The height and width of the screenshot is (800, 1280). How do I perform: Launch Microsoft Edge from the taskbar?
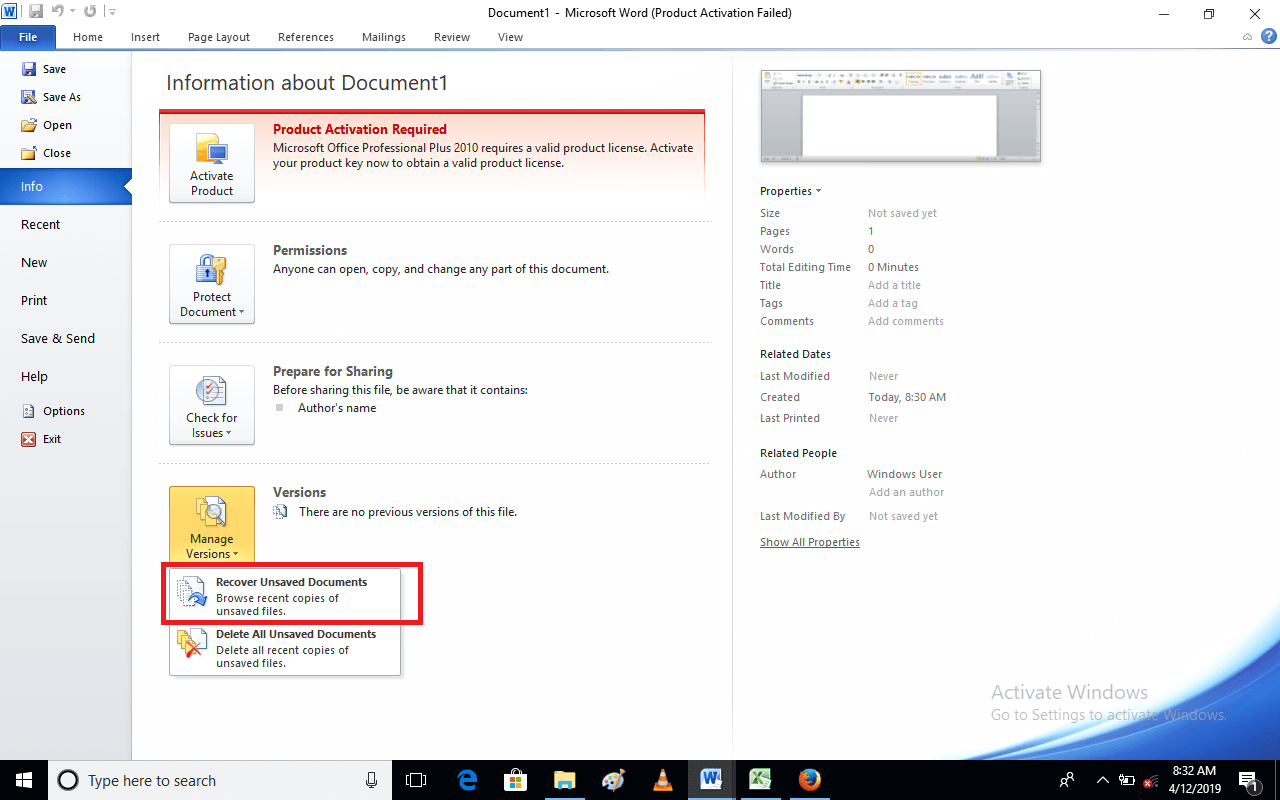467,780
